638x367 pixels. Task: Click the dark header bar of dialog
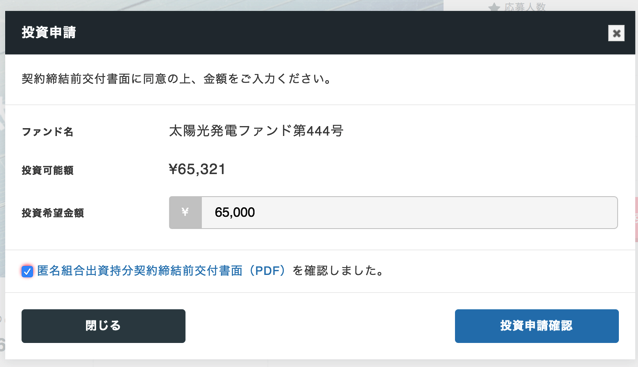click(320, 33)
